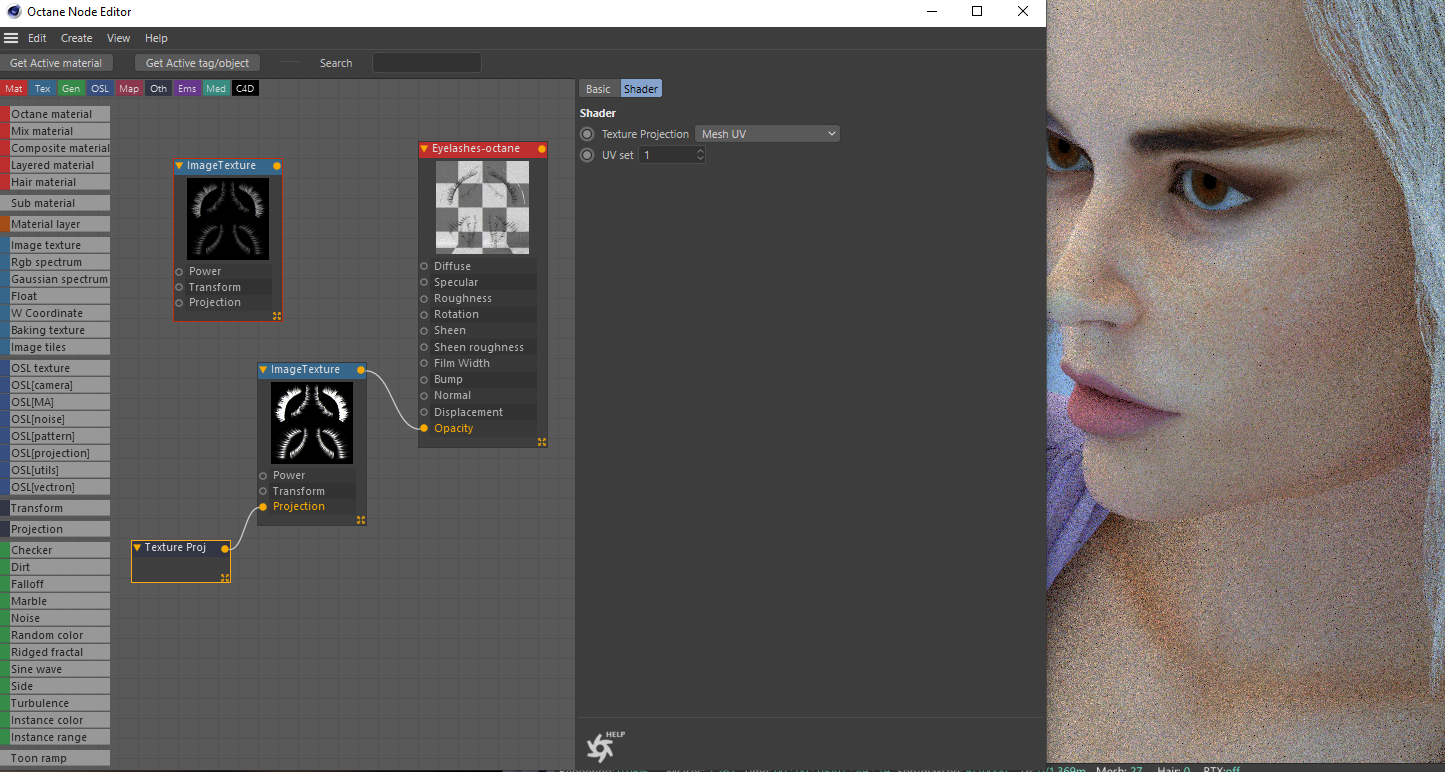Viewport: 1445px width, 772px height.
Task: Click the output dot on Eyelashes-octane node
Action: coord(541,149)
